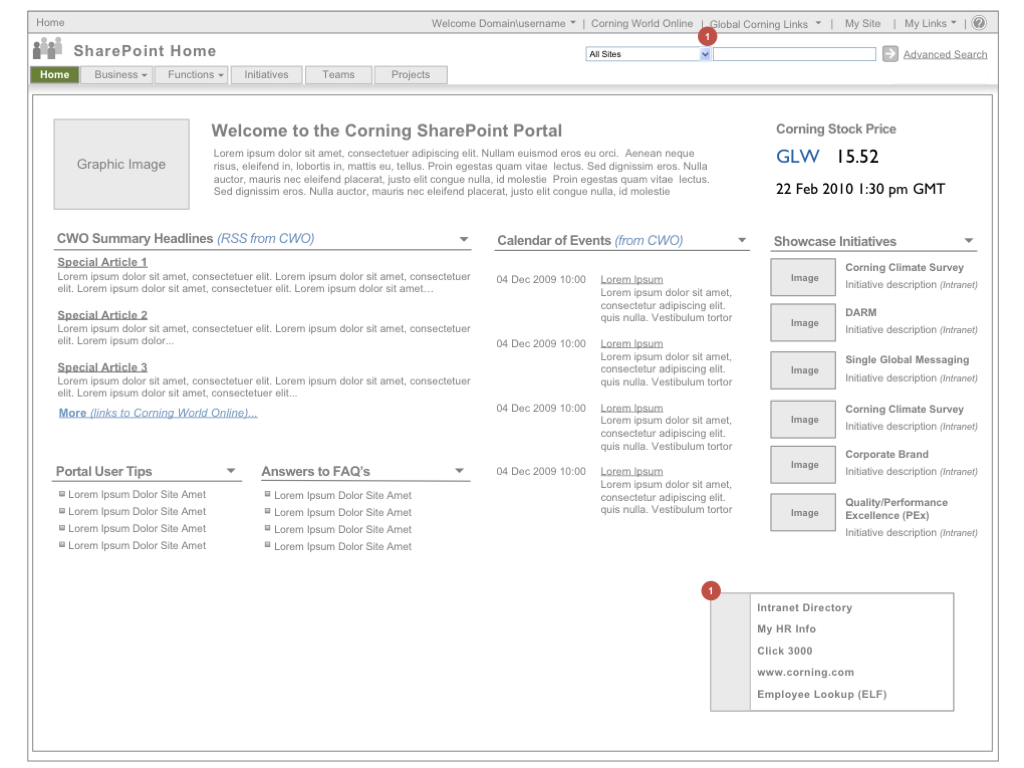Open Special Article 1 headline
Viewport: 1024px width, 768px height.
(103, 262)
